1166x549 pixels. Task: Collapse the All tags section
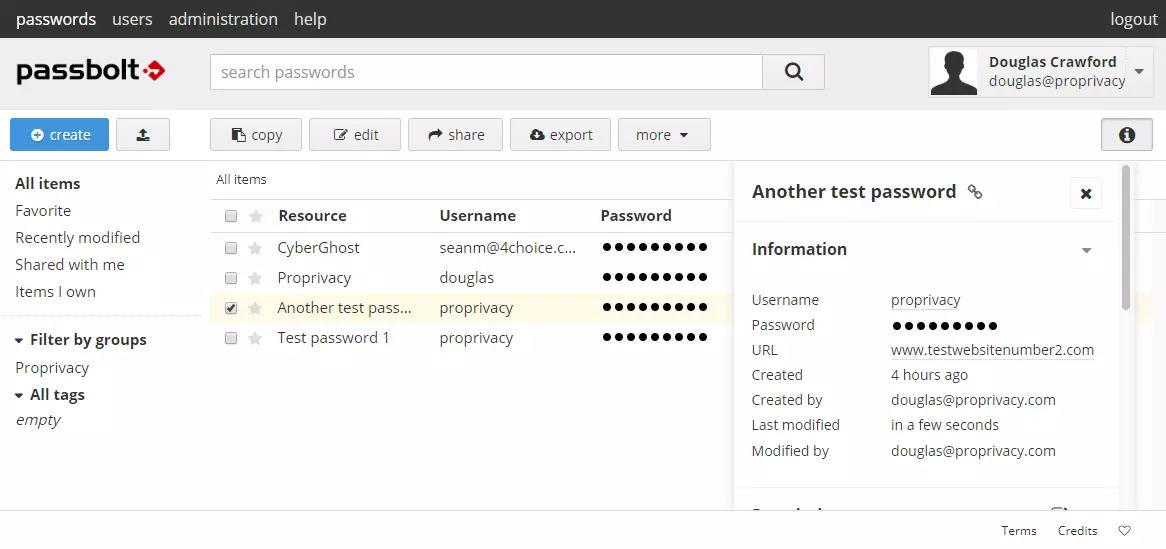click(x=19, y=396)
